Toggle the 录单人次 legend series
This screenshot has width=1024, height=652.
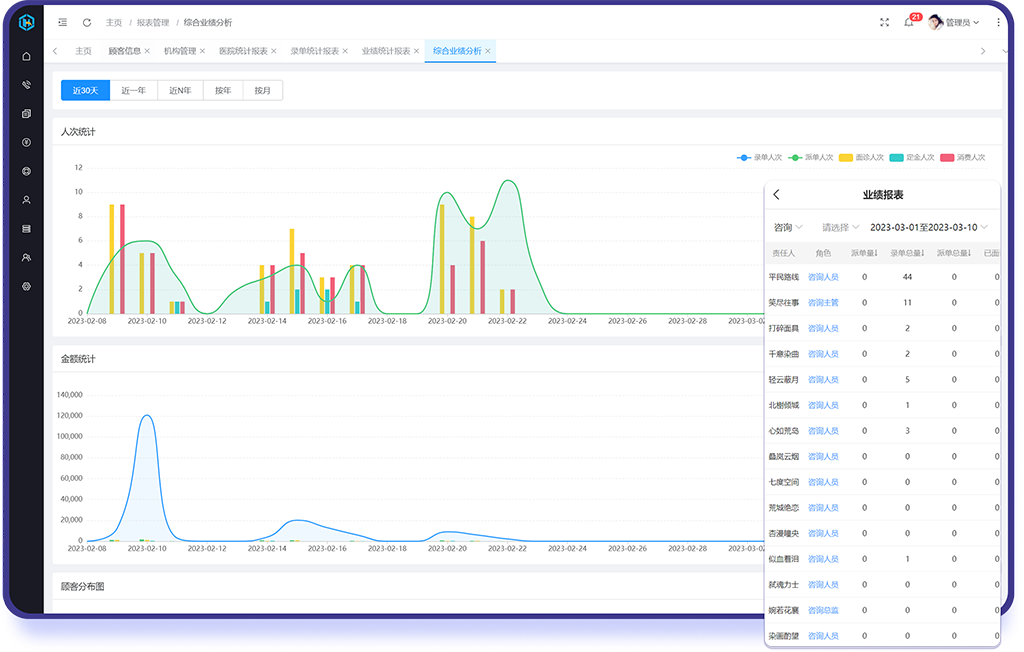point(759,157)
